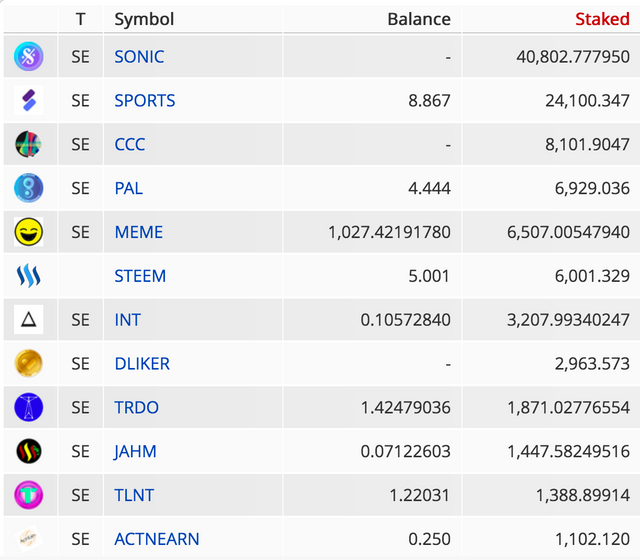Sort by the Balance column header
The image size is (640, 560).
419,19
